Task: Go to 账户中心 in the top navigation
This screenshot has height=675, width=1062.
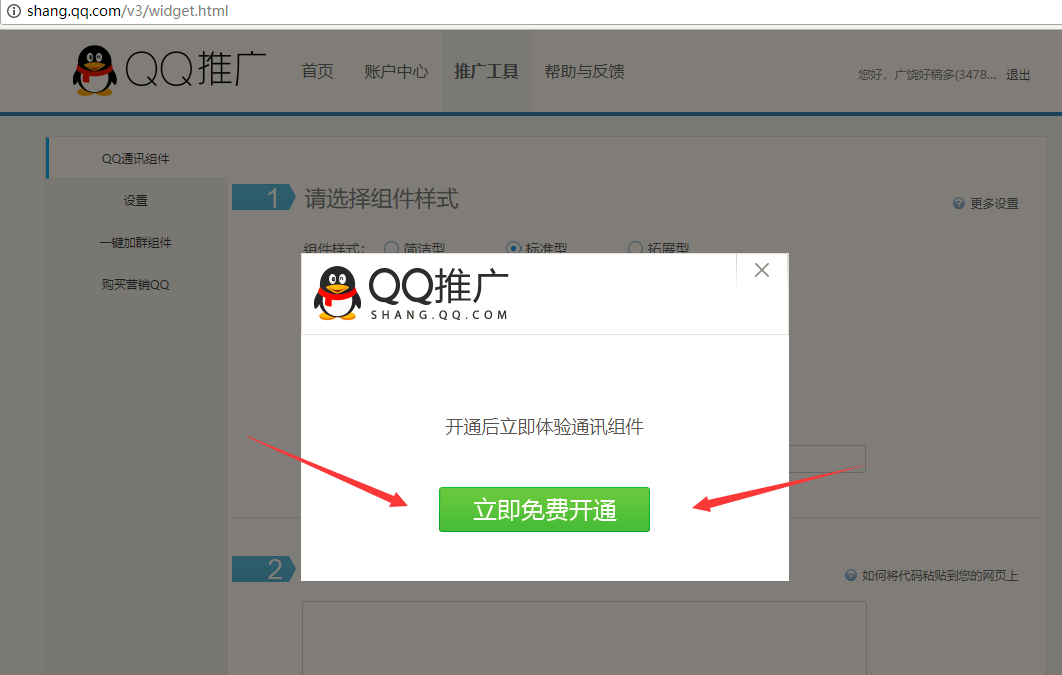Action: tap(396, 72)
